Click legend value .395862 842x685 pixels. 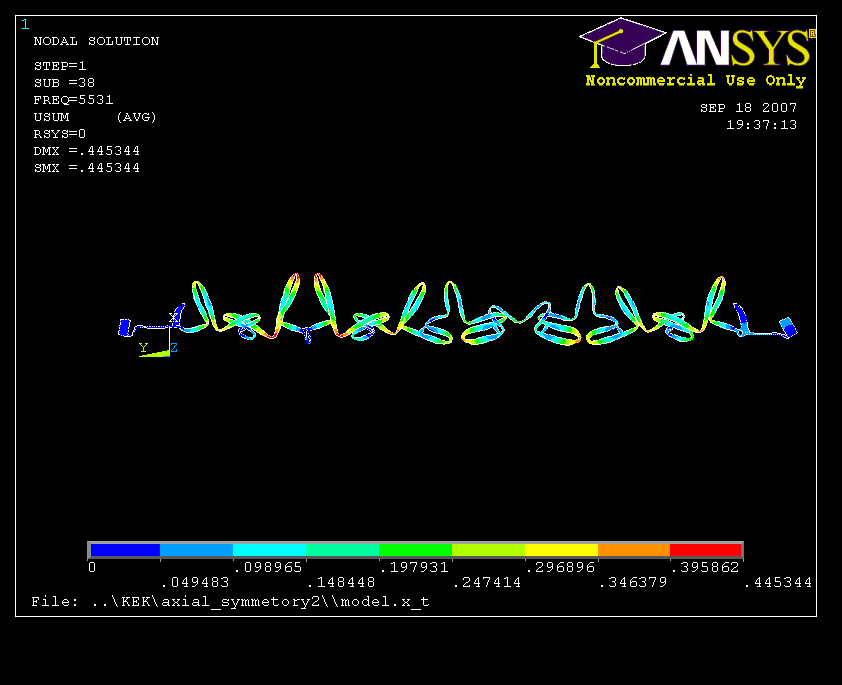[x=706, y=567]
